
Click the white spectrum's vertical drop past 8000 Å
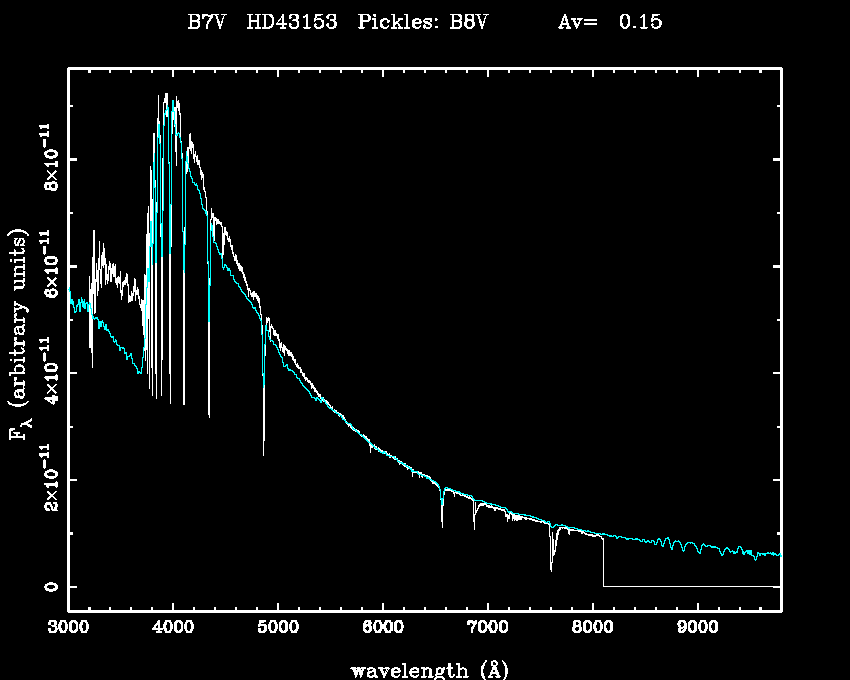coord(603,562)
